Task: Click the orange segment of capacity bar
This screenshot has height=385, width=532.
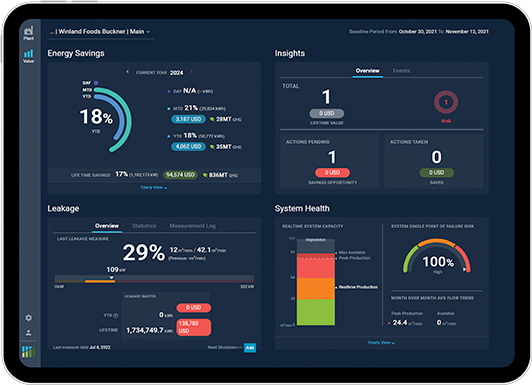Action: pos(316,289)
